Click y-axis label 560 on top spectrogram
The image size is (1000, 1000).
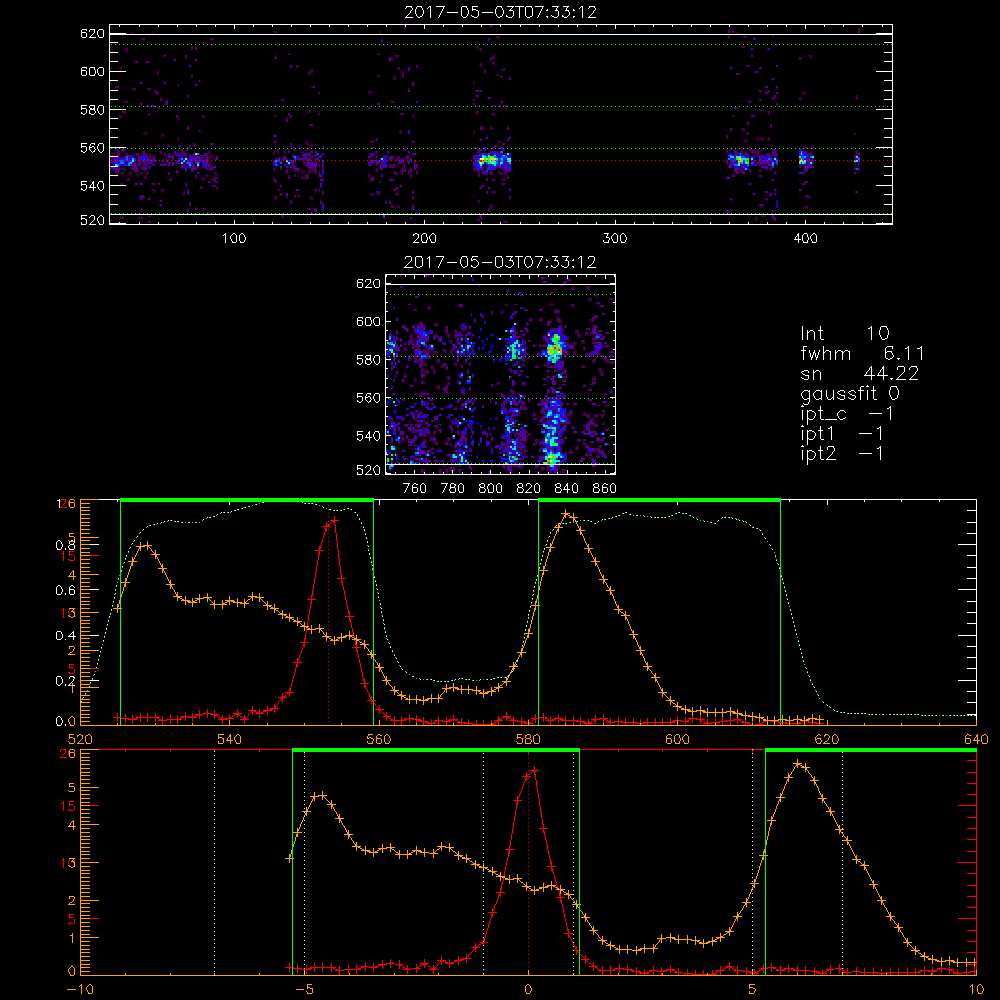(x=92, y=148)
